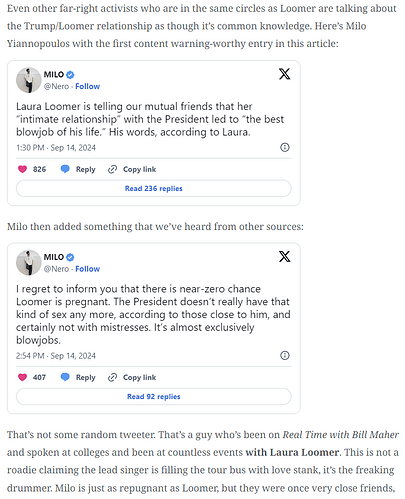Click the info icon on the 2:54 PM tweet

pos(285,355)
